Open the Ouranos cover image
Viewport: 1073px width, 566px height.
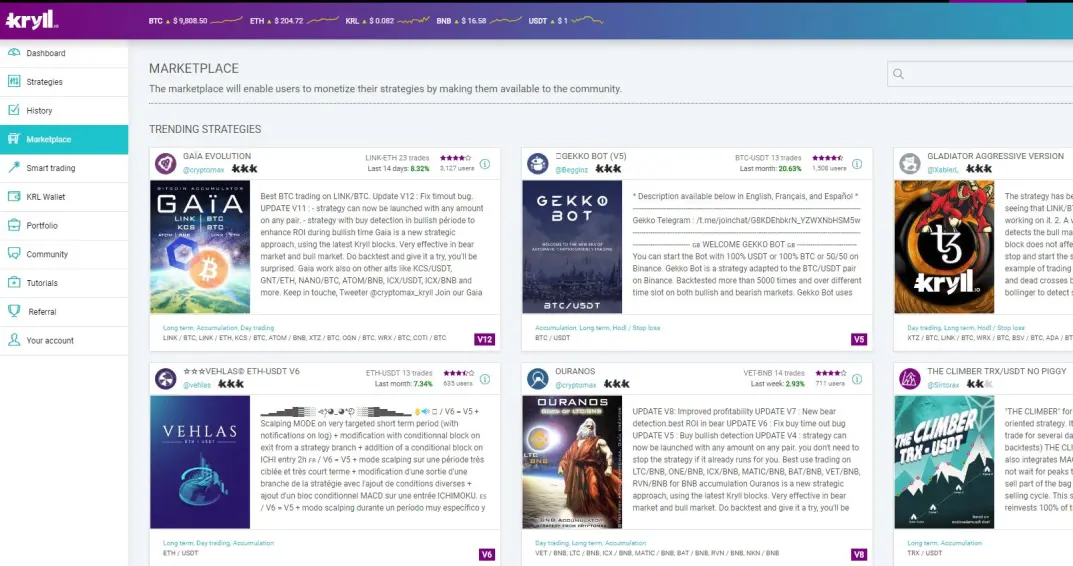coord(572,462)
